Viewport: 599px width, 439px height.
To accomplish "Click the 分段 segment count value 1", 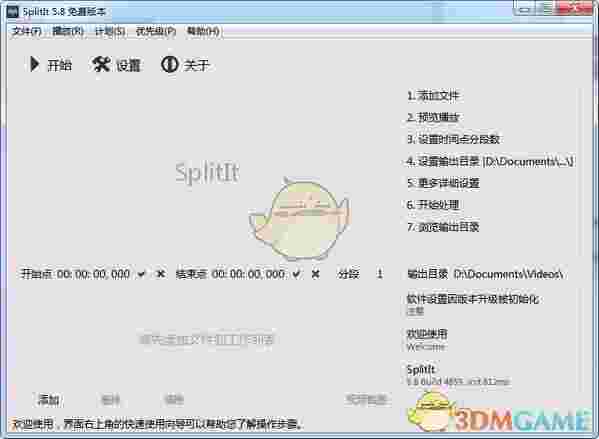I will coord(379,274).
